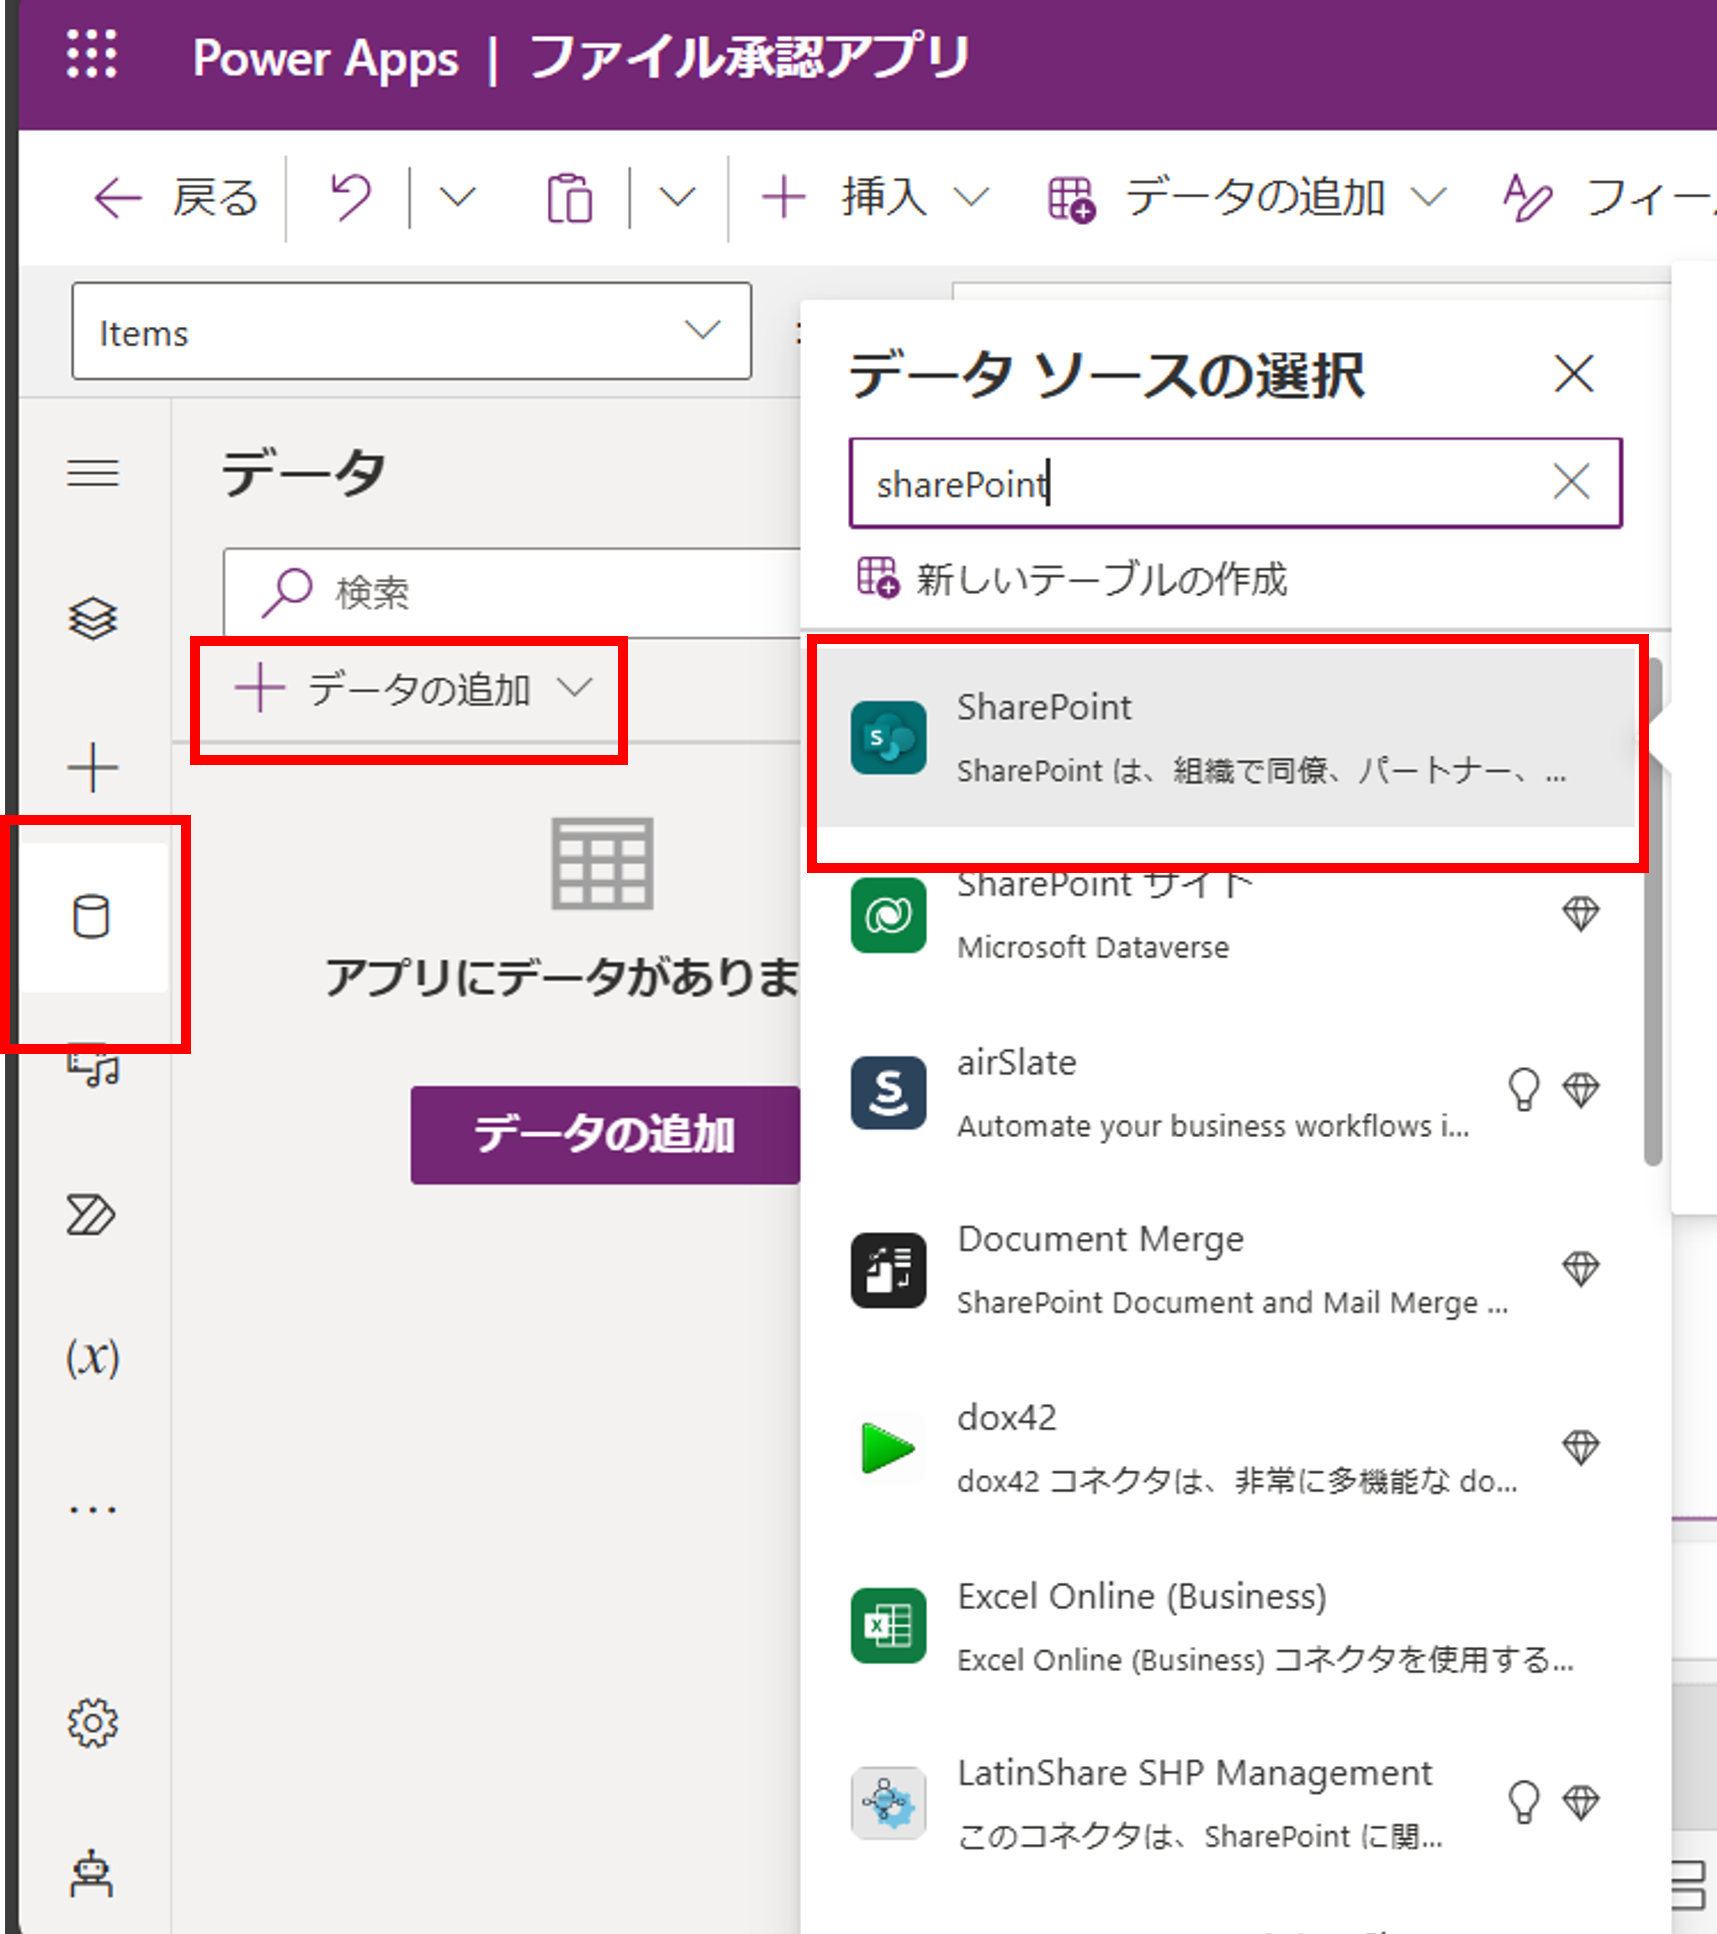The image size is (1717, 1934).
Task: Click the premium diamond on LatinShare row
Action: click(x=1580, y=1802)
